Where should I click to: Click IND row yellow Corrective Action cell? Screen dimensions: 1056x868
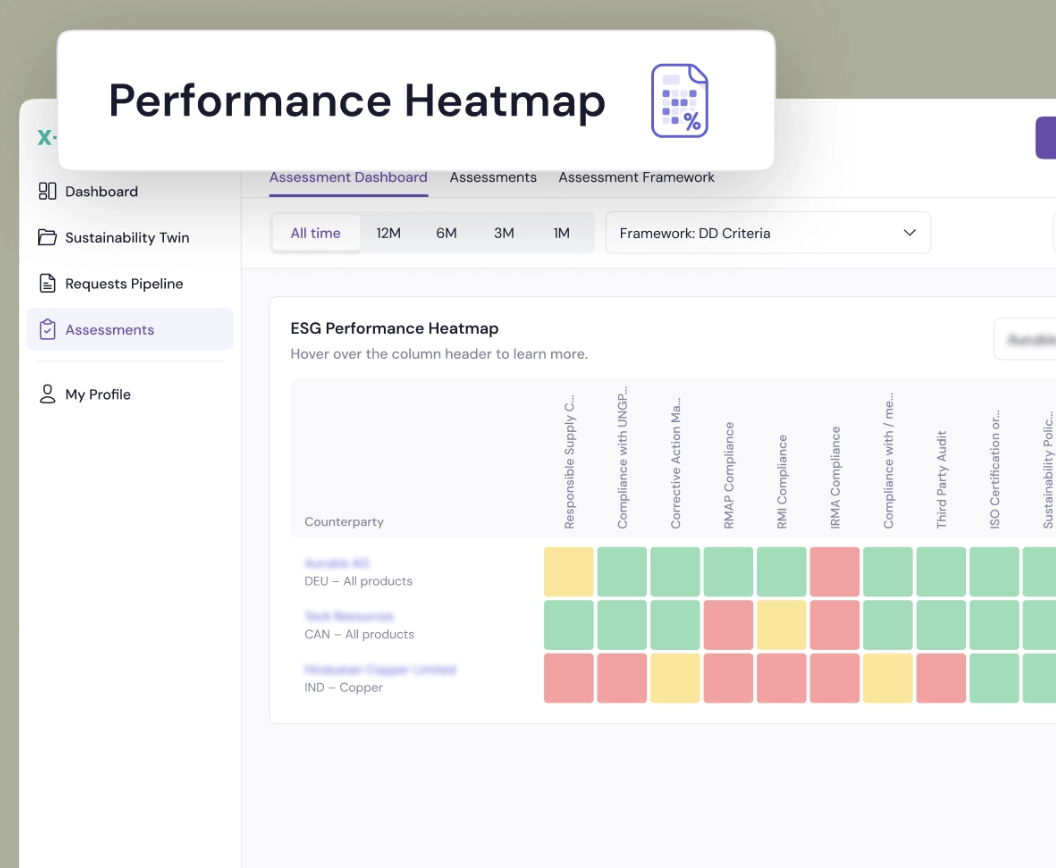click(675, 678)
